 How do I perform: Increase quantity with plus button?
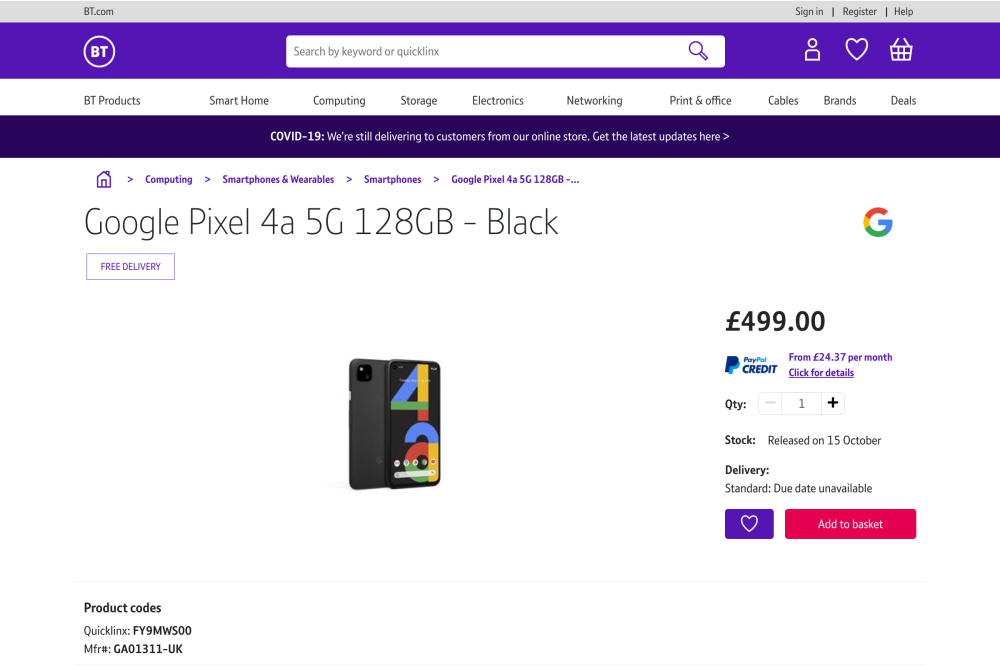point(834,404)
